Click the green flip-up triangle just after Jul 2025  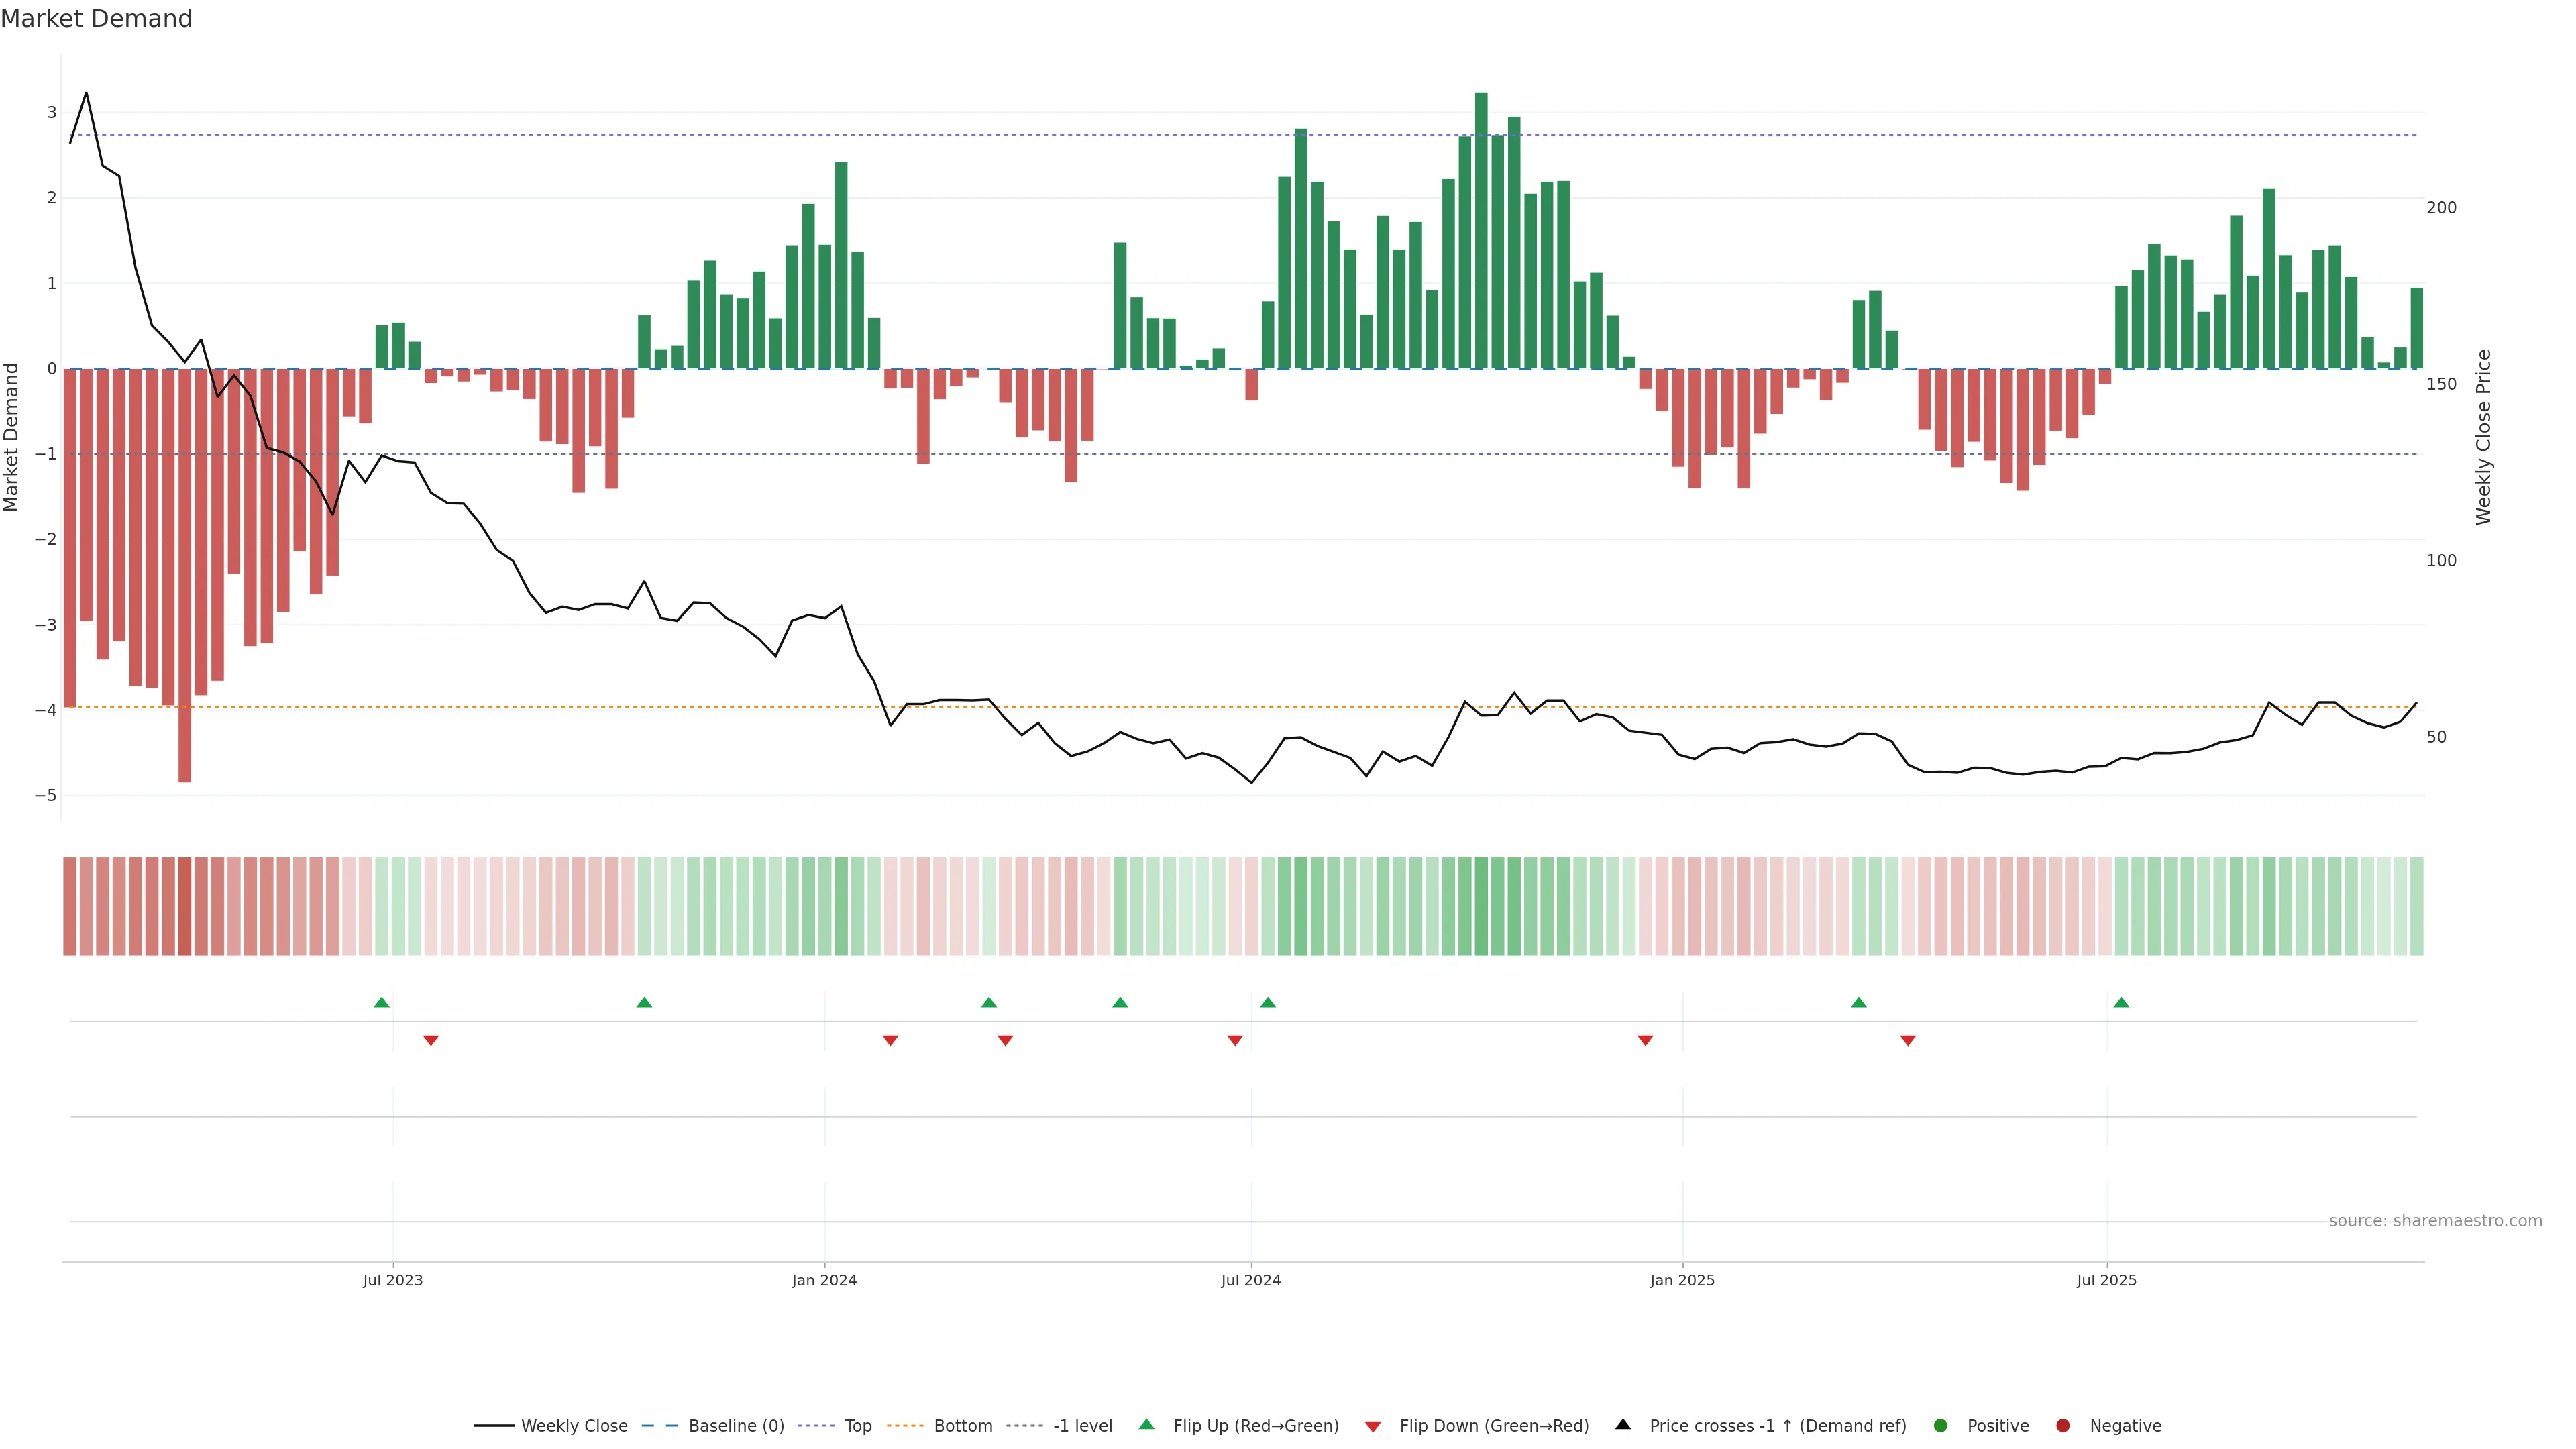coord(2121,1003)
